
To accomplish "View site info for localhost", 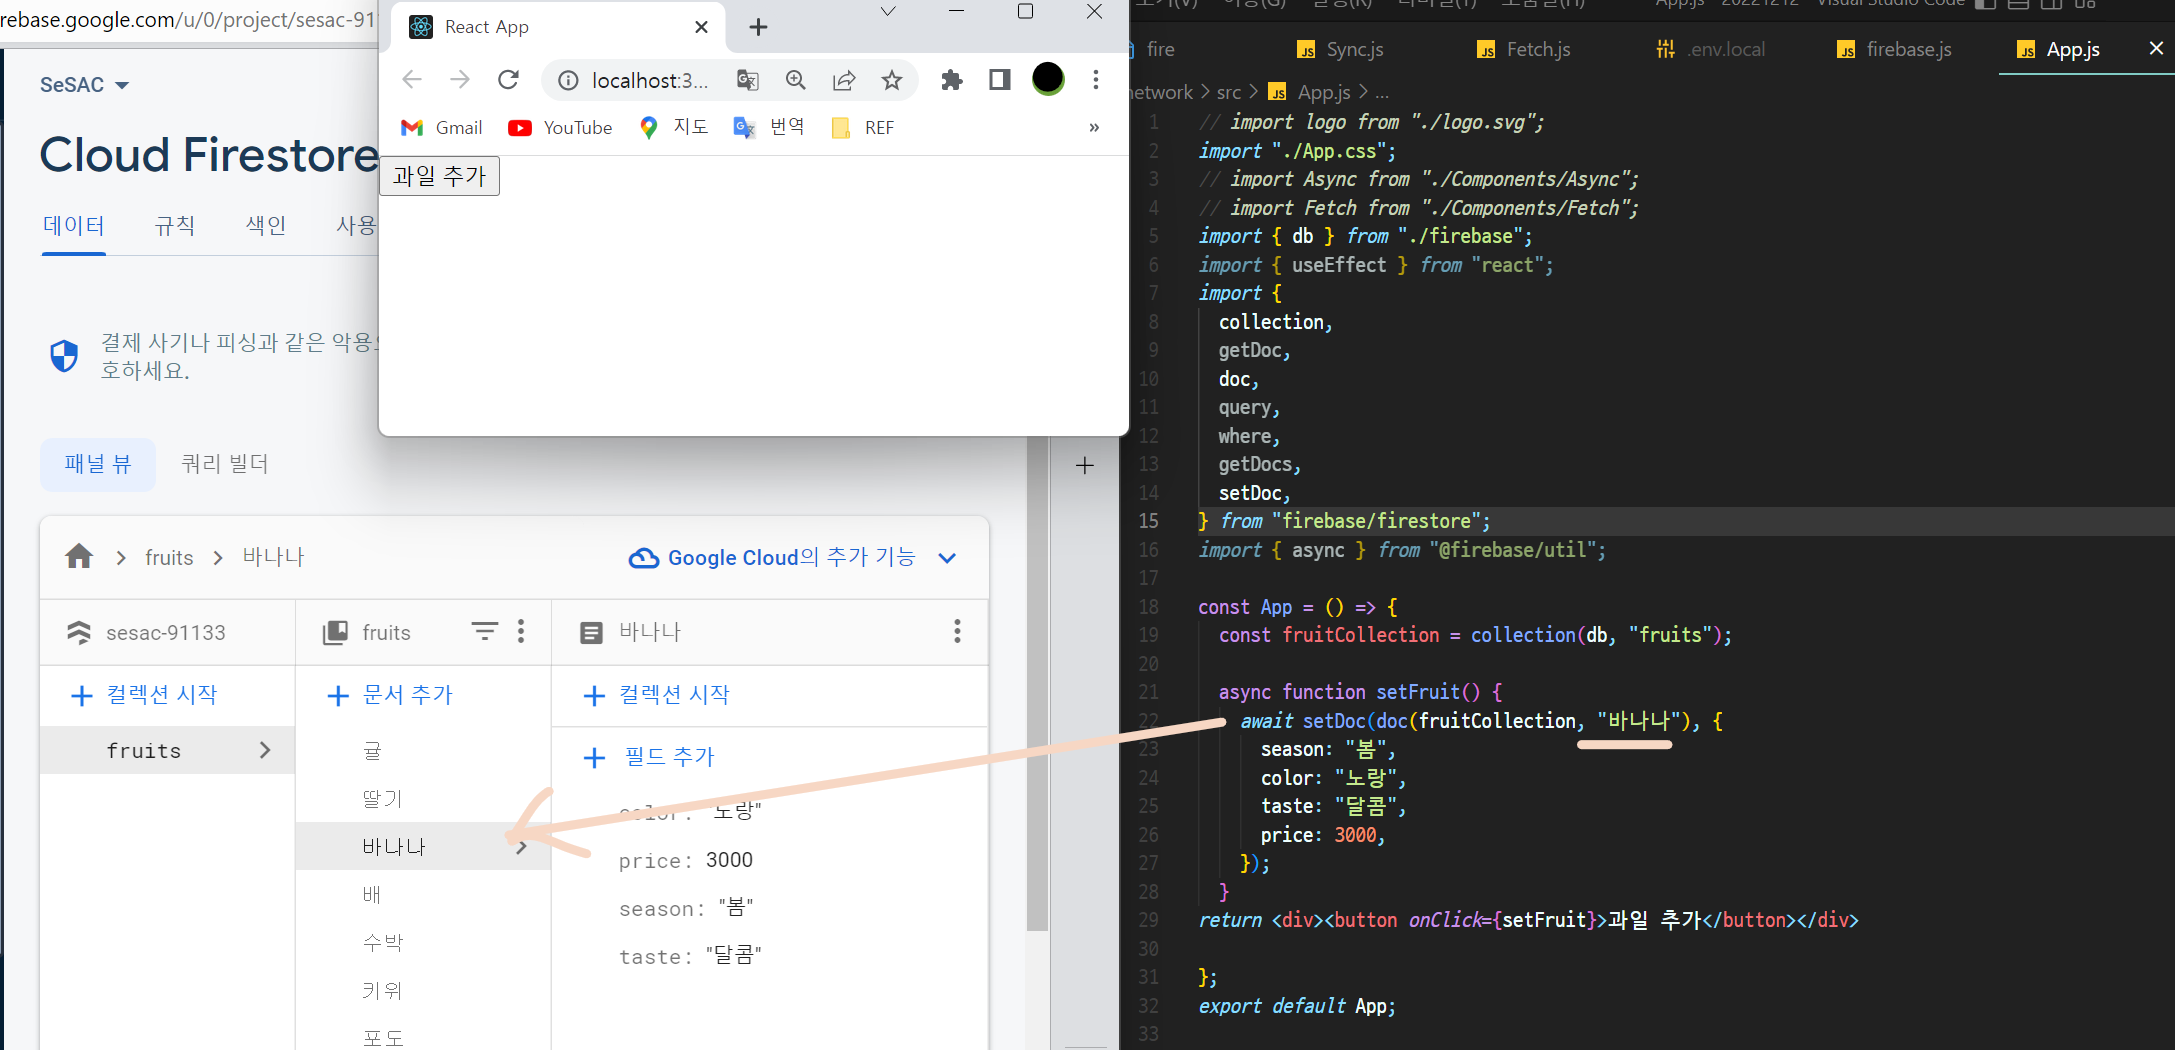I will [568, 80].
